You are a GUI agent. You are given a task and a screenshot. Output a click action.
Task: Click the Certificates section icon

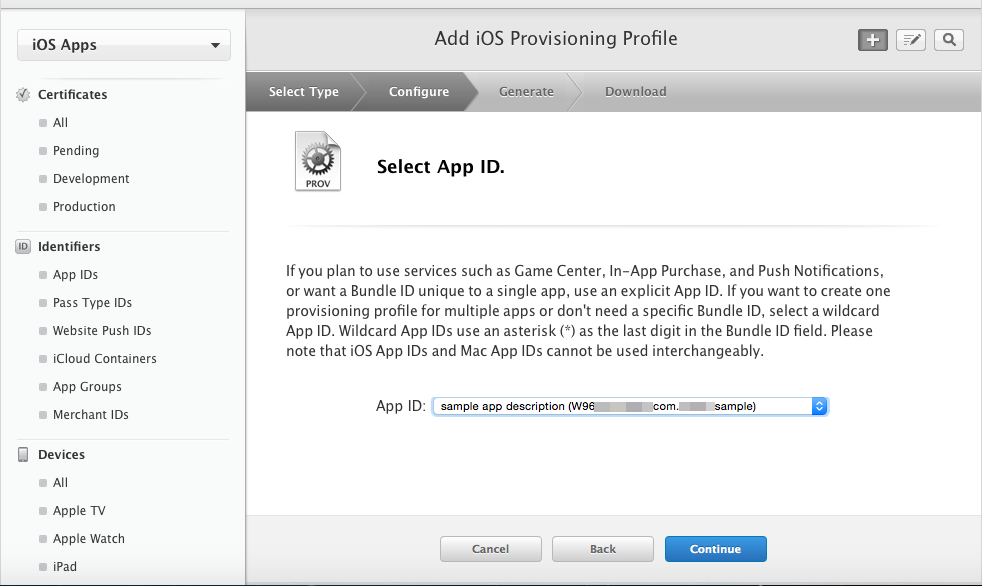[23, 95]
